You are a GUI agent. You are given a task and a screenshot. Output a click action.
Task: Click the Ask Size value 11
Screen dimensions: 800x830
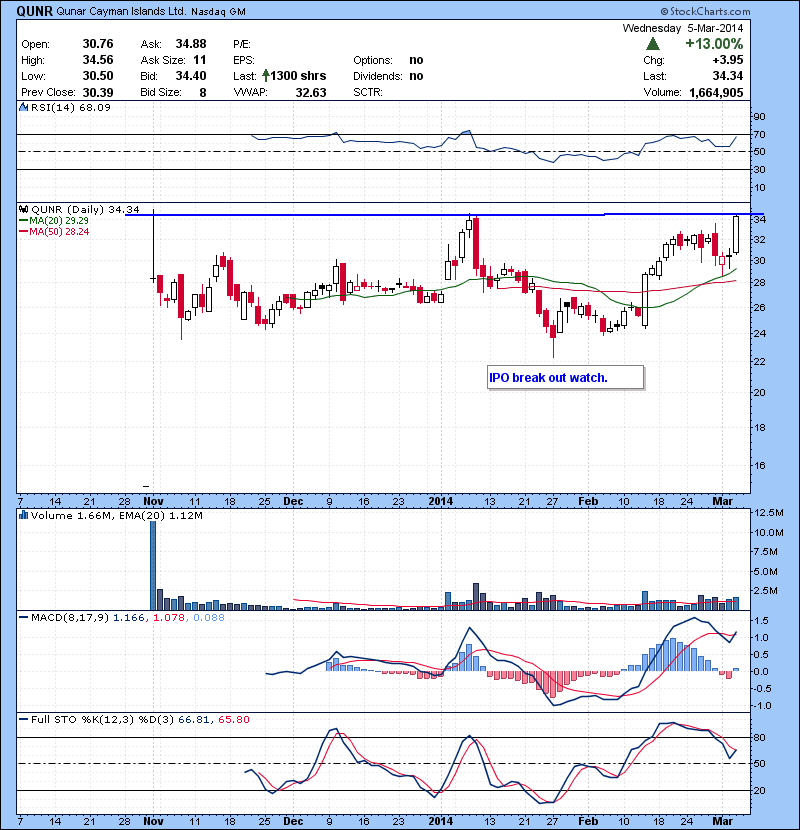coord(200,60)
